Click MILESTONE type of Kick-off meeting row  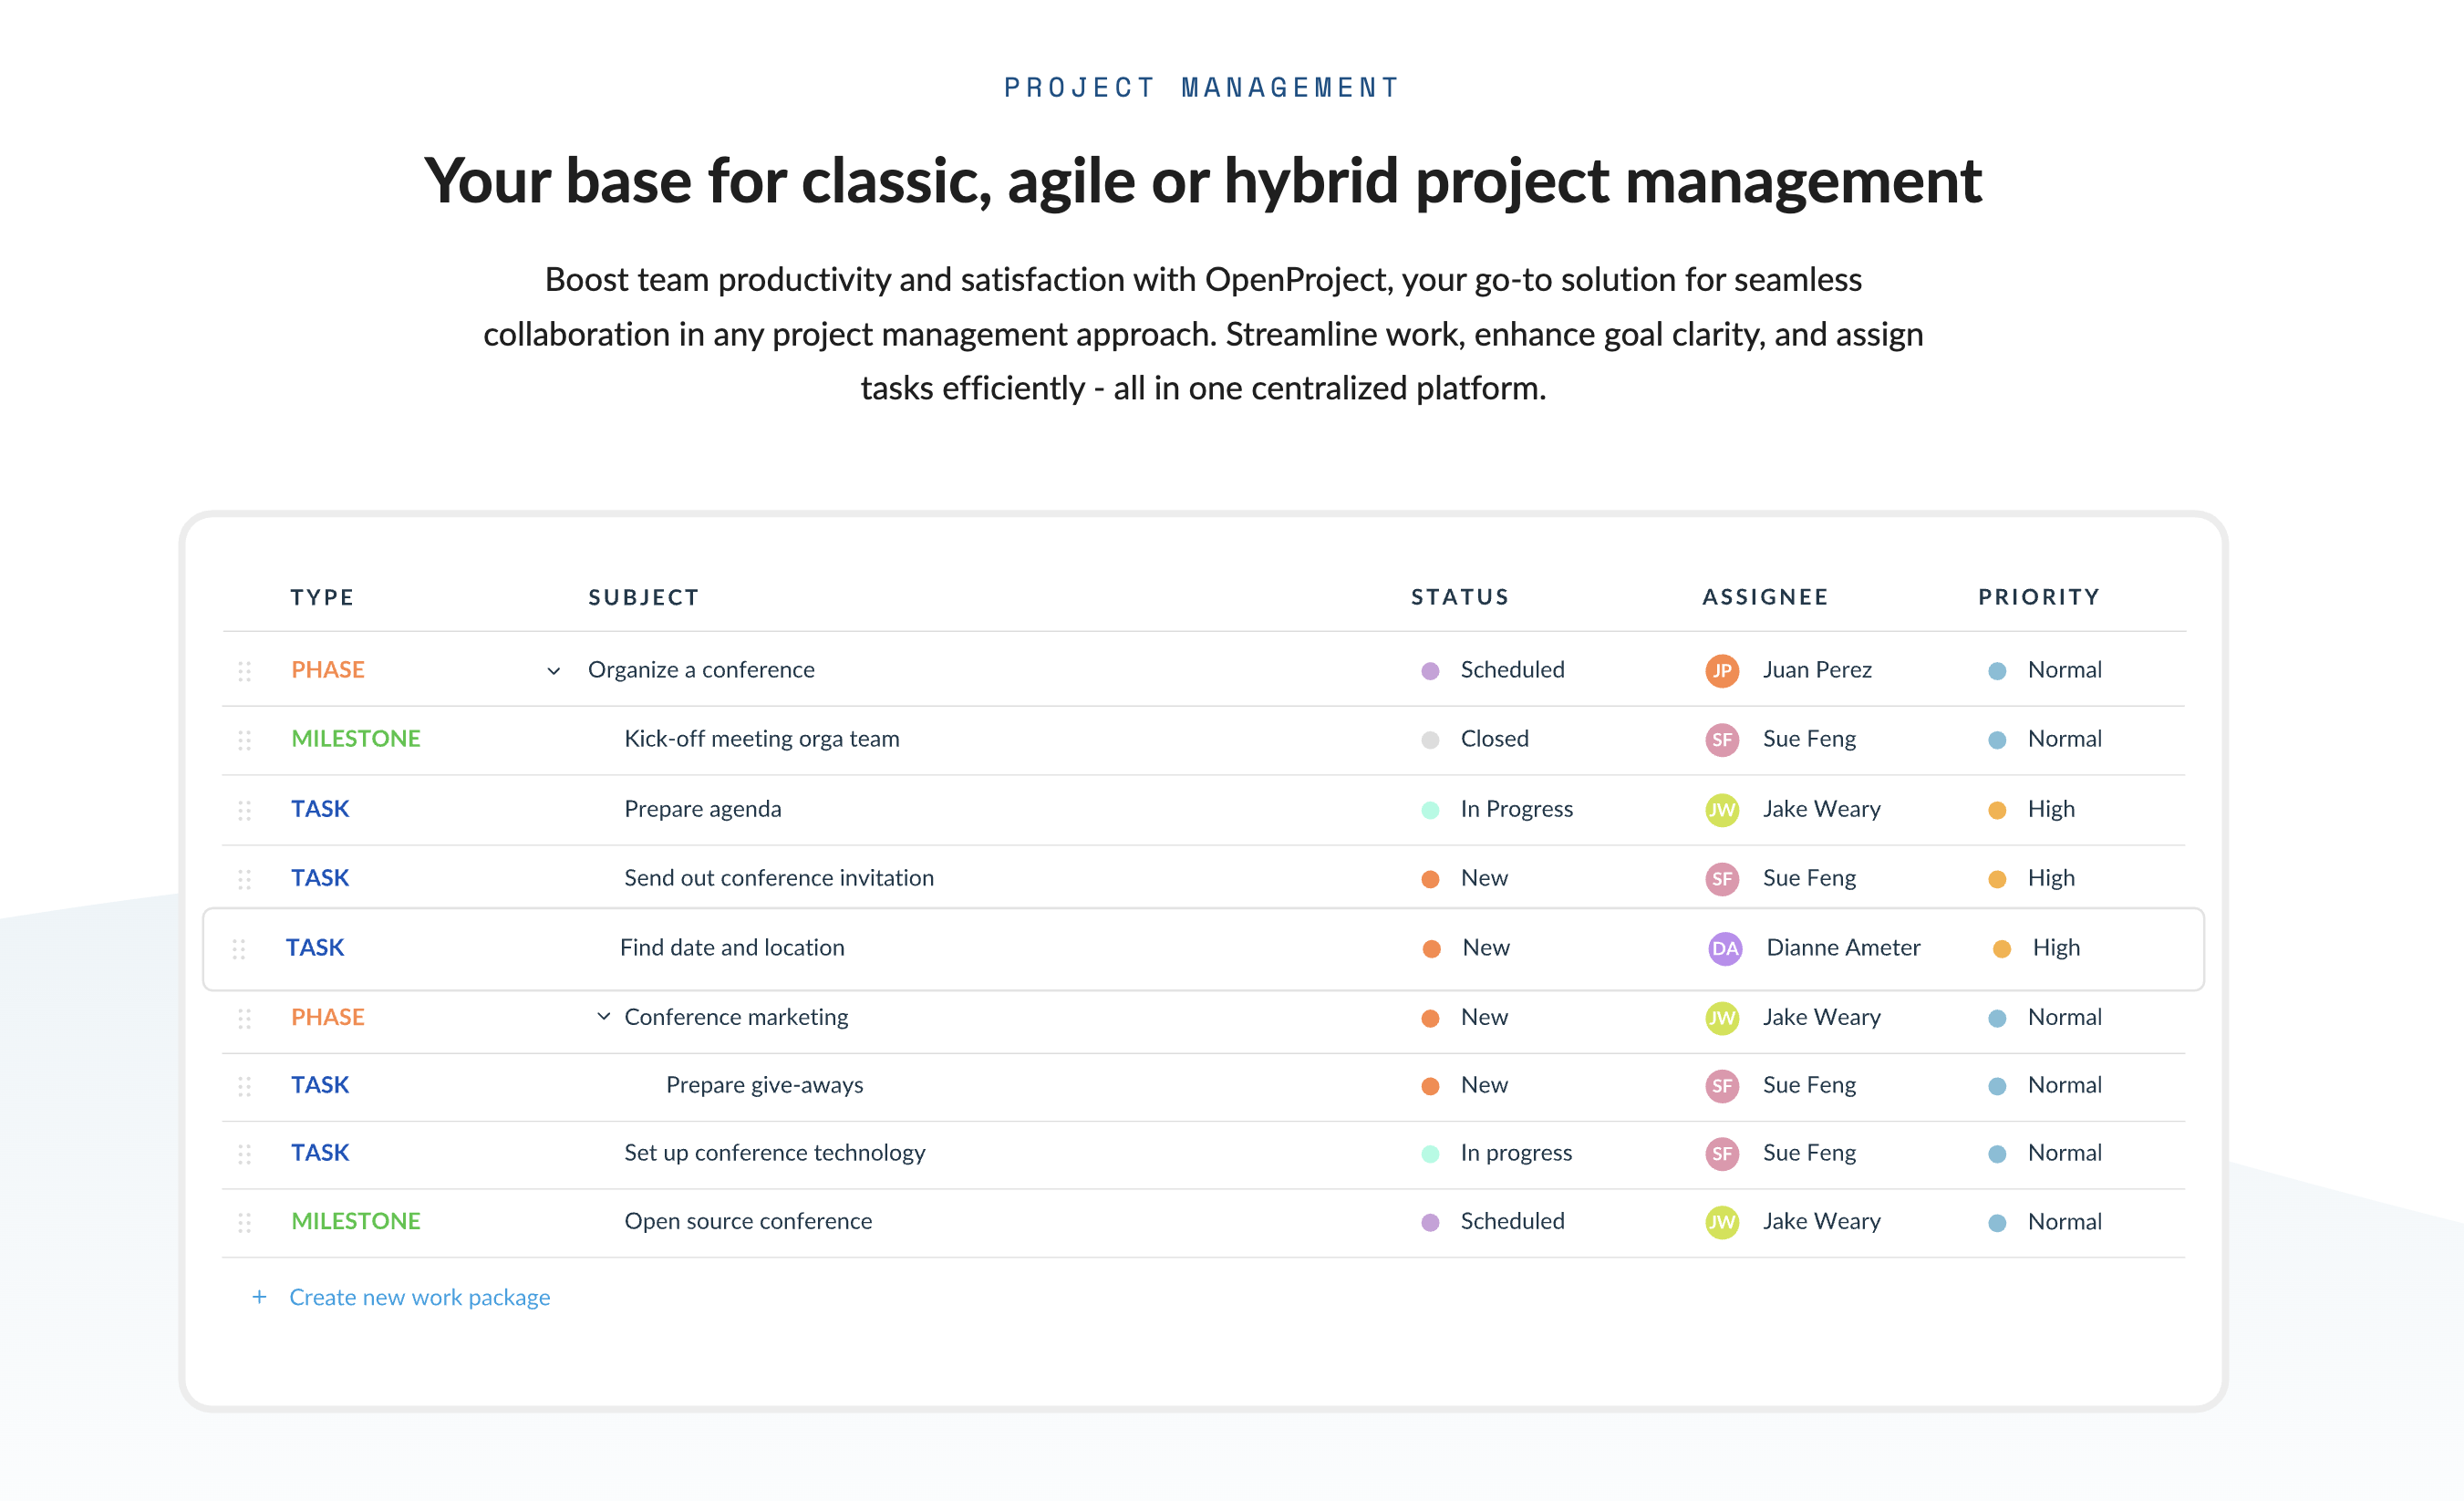[x=355, y=739]
